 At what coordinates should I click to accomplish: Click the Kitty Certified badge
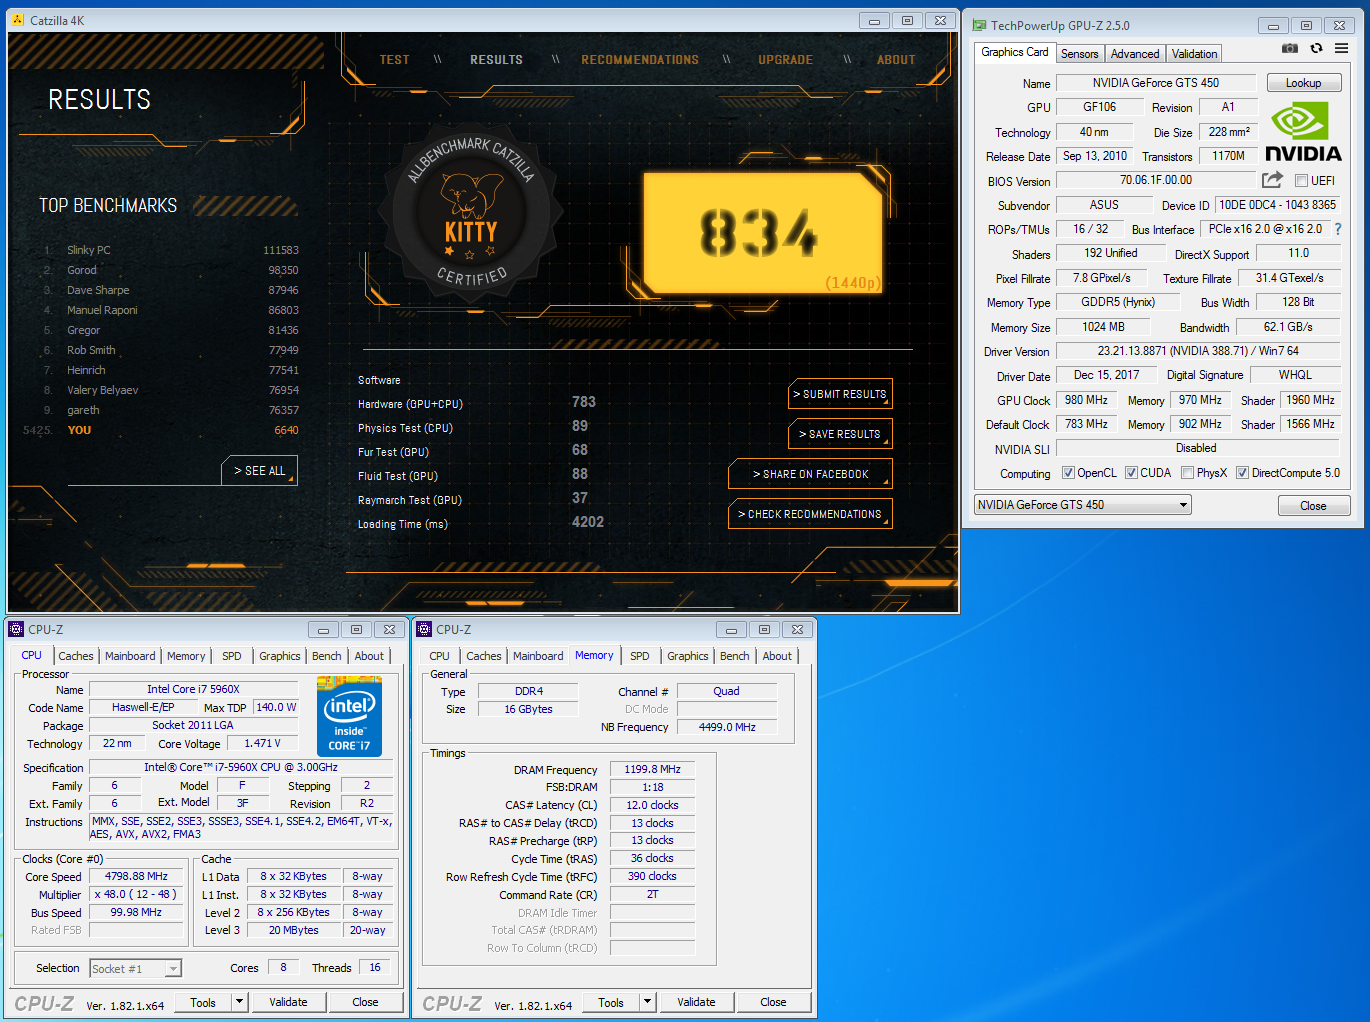tap(471, 213)
